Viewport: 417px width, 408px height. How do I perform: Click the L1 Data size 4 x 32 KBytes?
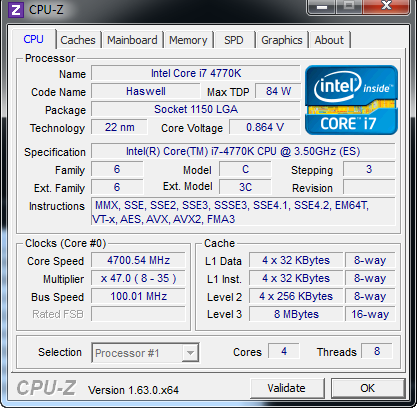(x=296, y=260)
